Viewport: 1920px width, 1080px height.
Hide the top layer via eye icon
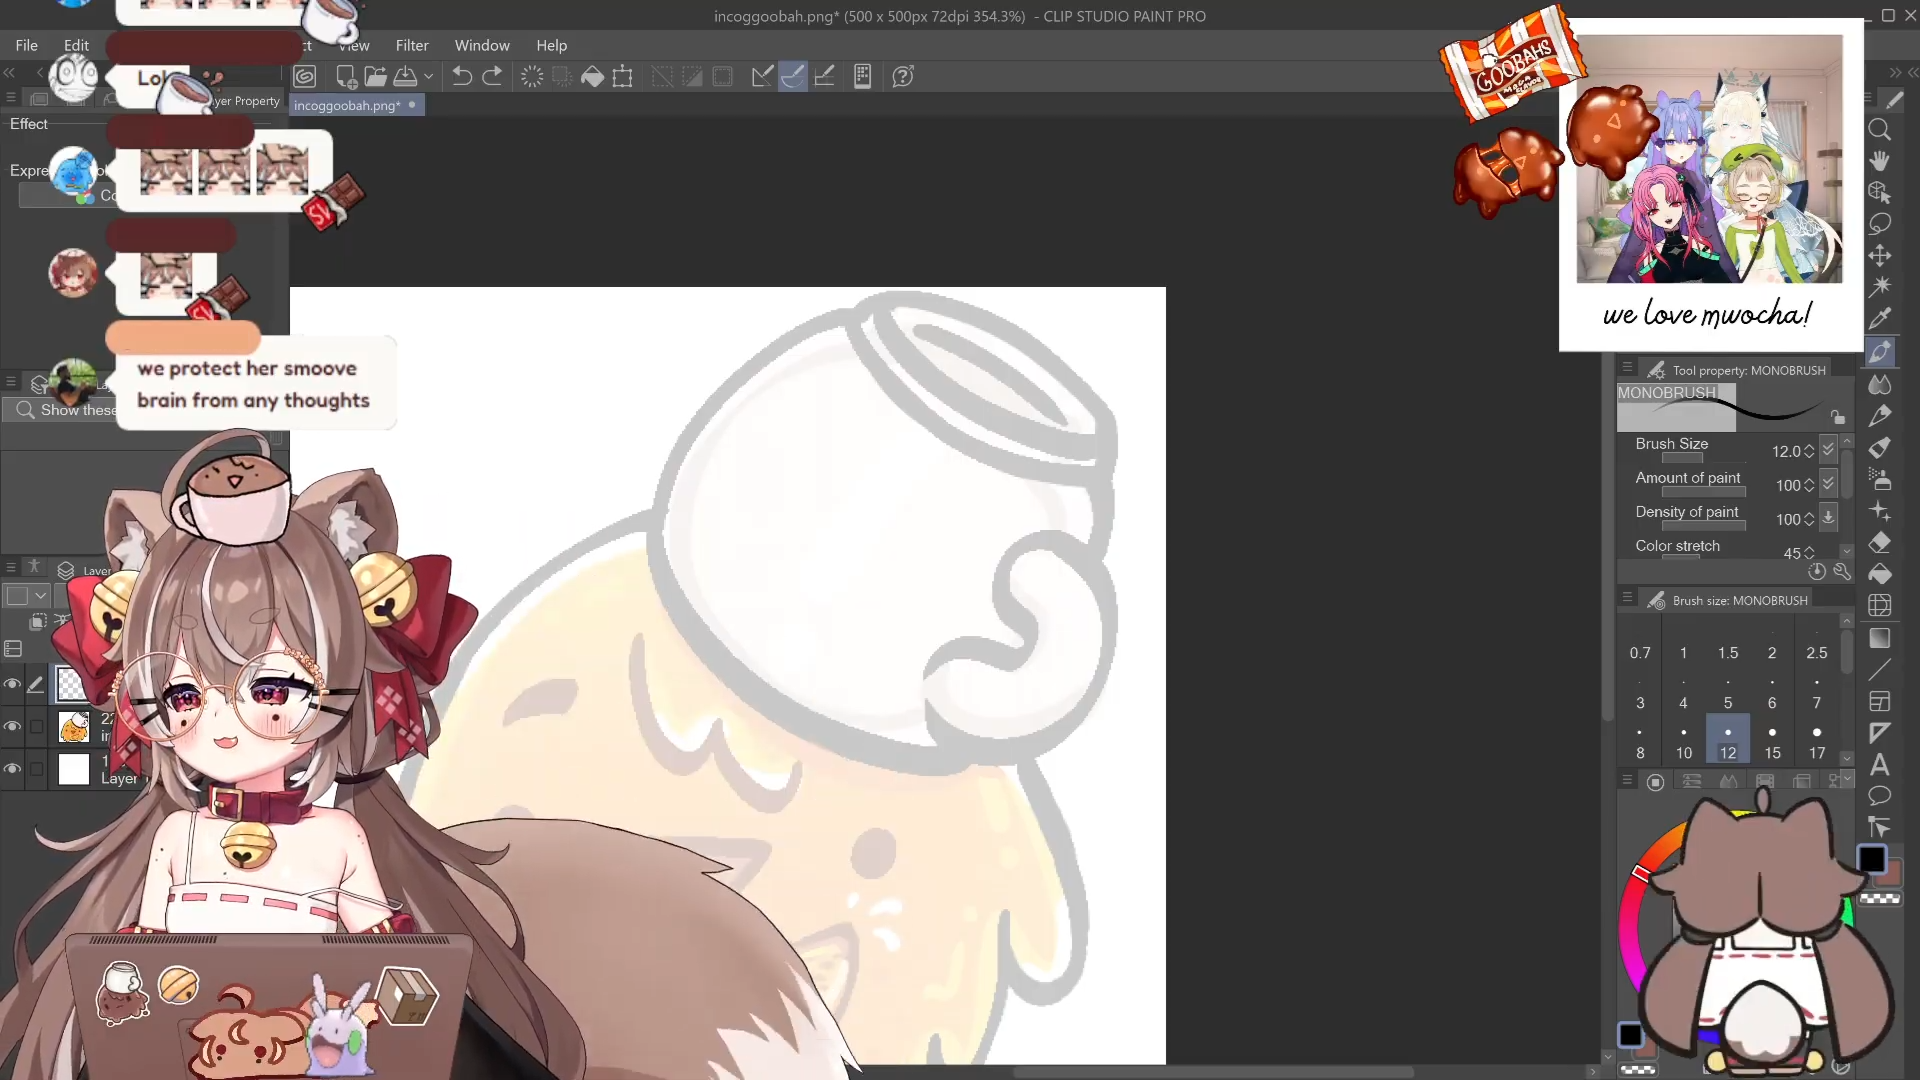(x=12, y=684)
